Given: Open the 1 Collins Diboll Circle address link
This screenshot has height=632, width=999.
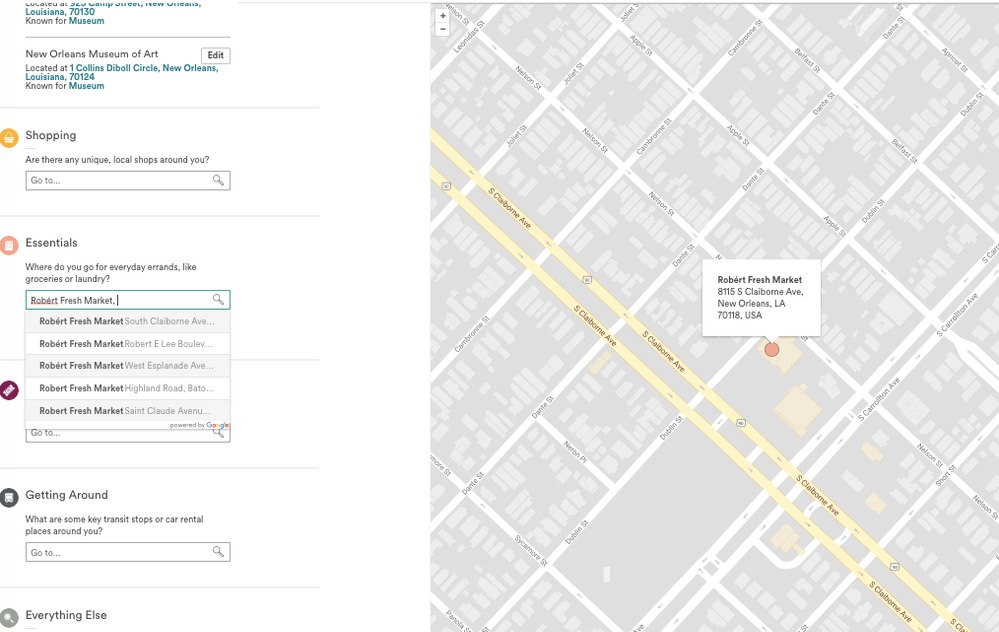Looking at the screenshot, I should tap(143, 68).
